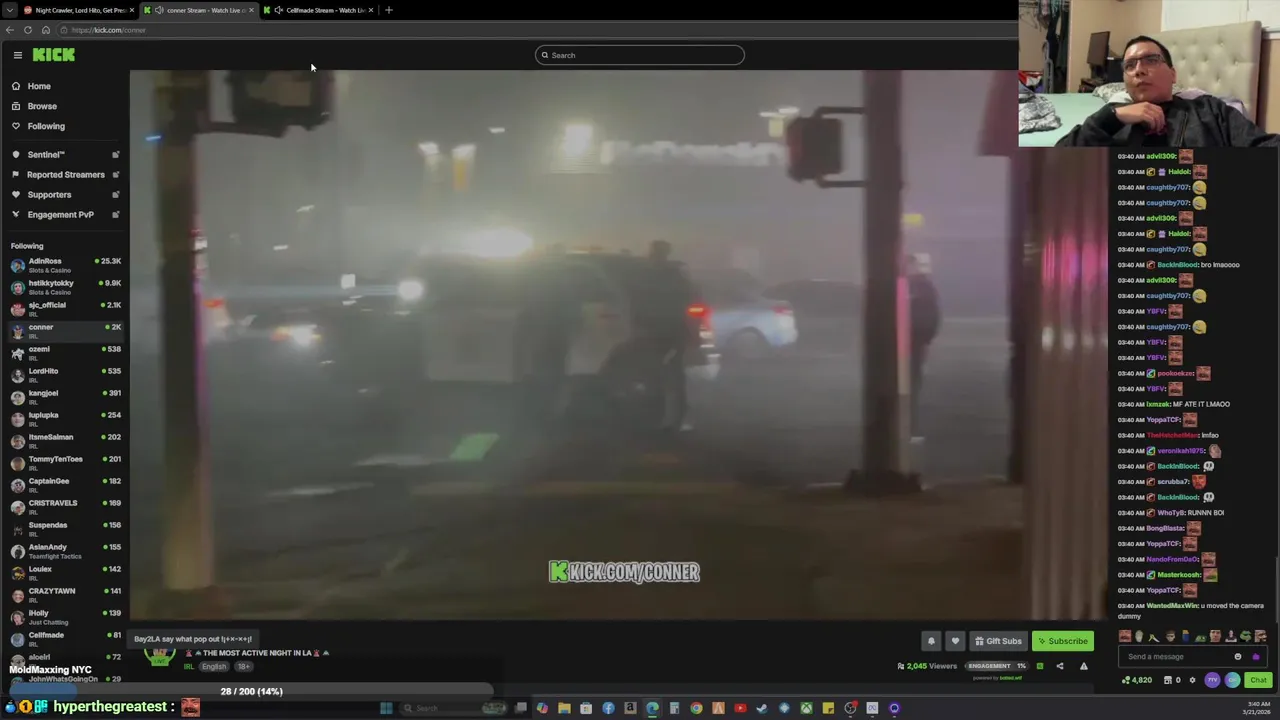Open a new browser tab

tap(389, 10)
